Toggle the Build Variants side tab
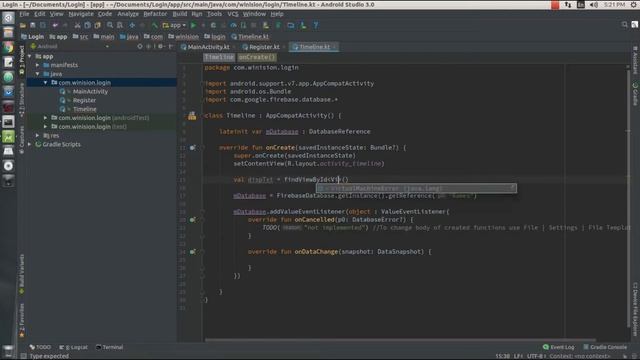Screen dimensions: 640x360 point(22,273)
